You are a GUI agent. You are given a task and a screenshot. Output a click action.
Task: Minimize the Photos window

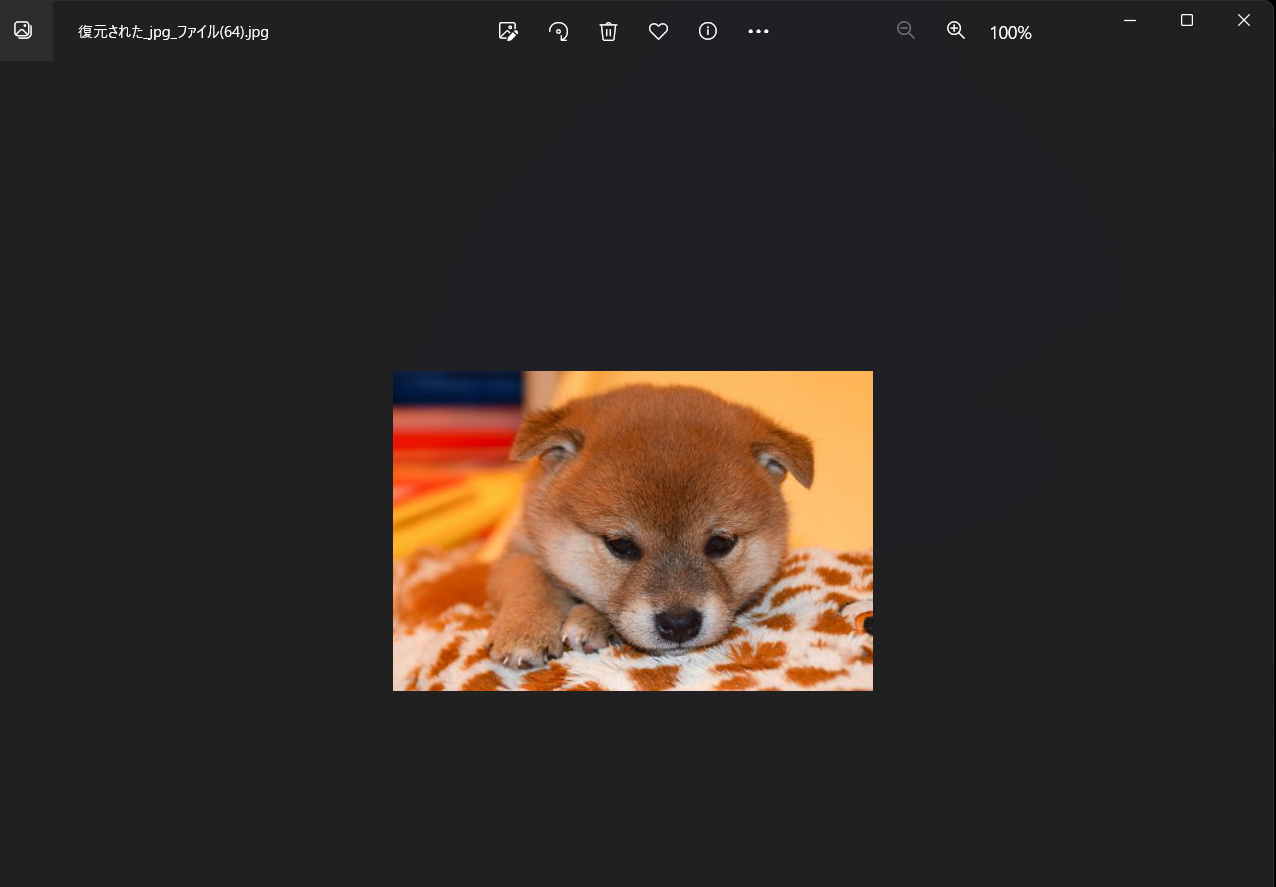tap(1129, 20)
